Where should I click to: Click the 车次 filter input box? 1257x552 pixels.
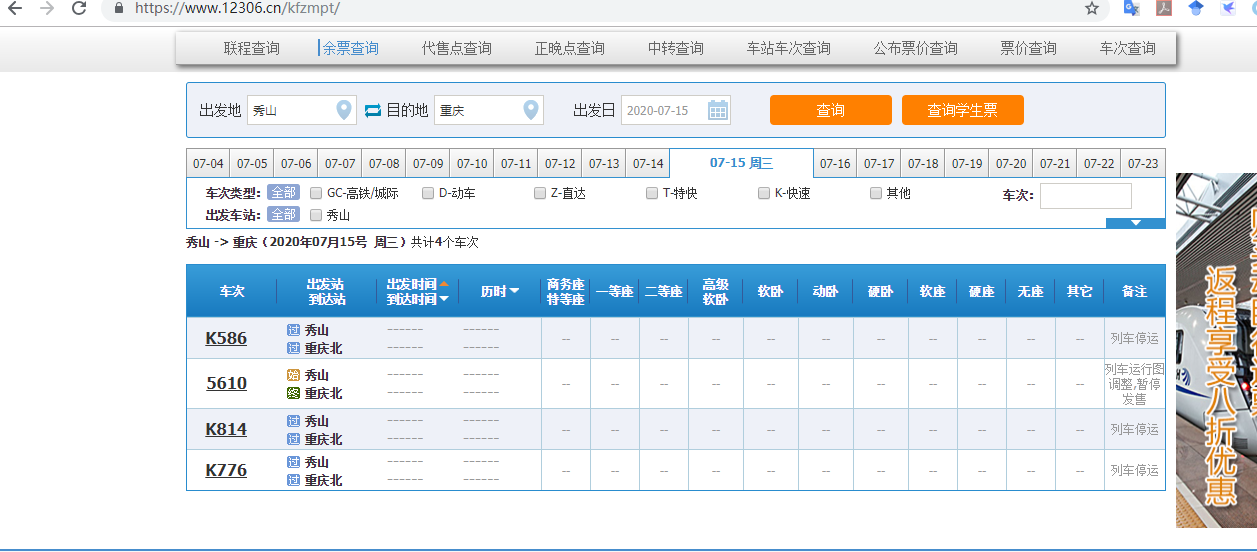pos(1086,196)
